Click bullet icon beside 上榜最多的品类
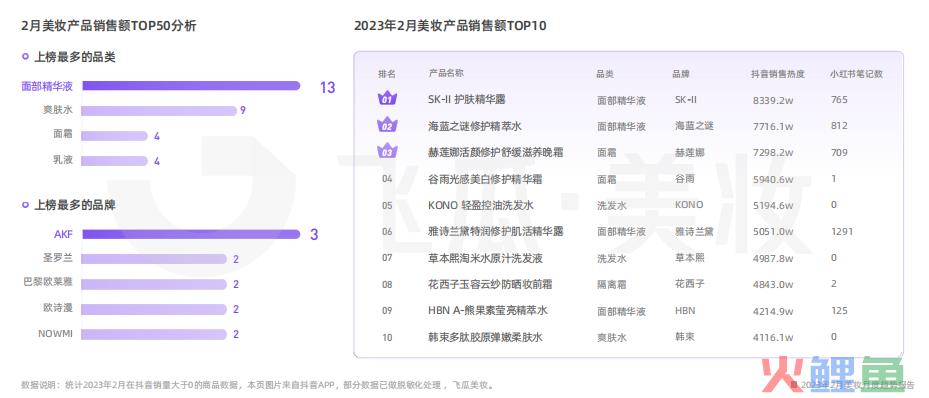This screenshot has width=929, height=398. [25, 57]
